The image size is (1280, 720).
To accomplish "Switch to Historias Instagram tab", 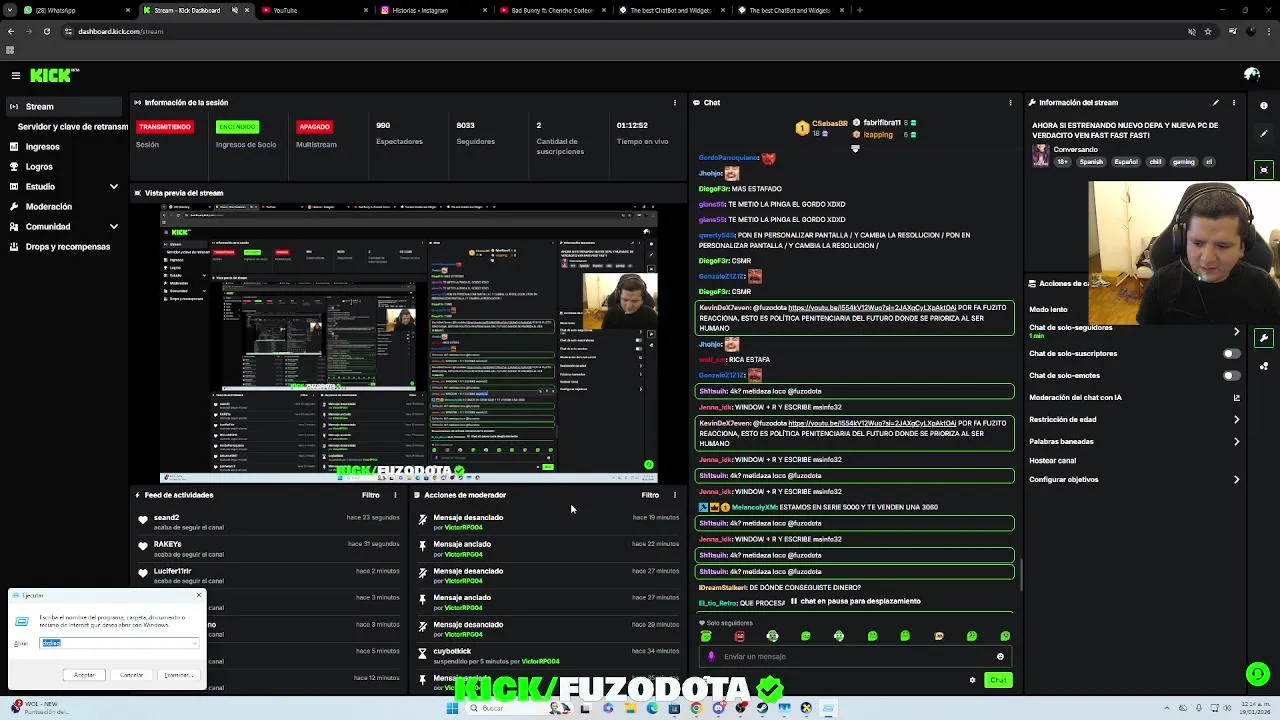I will 432,10.
